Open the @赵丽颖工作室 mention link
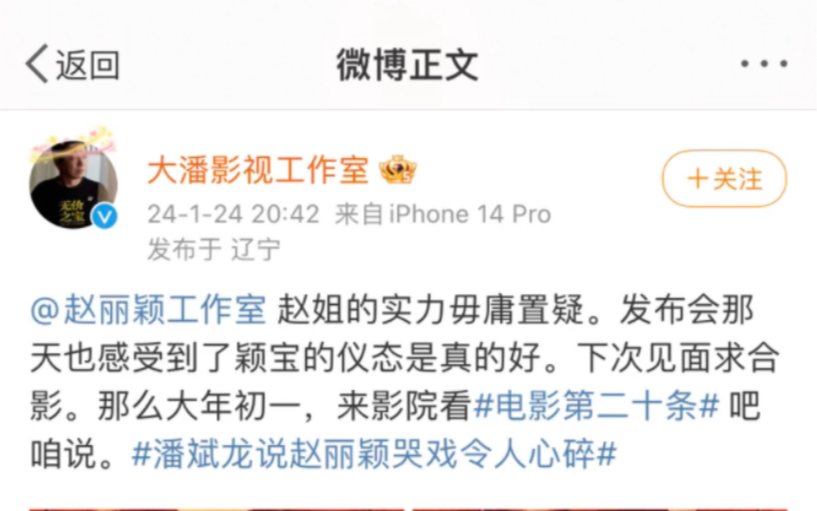The image size is (817, 511). 148,309
